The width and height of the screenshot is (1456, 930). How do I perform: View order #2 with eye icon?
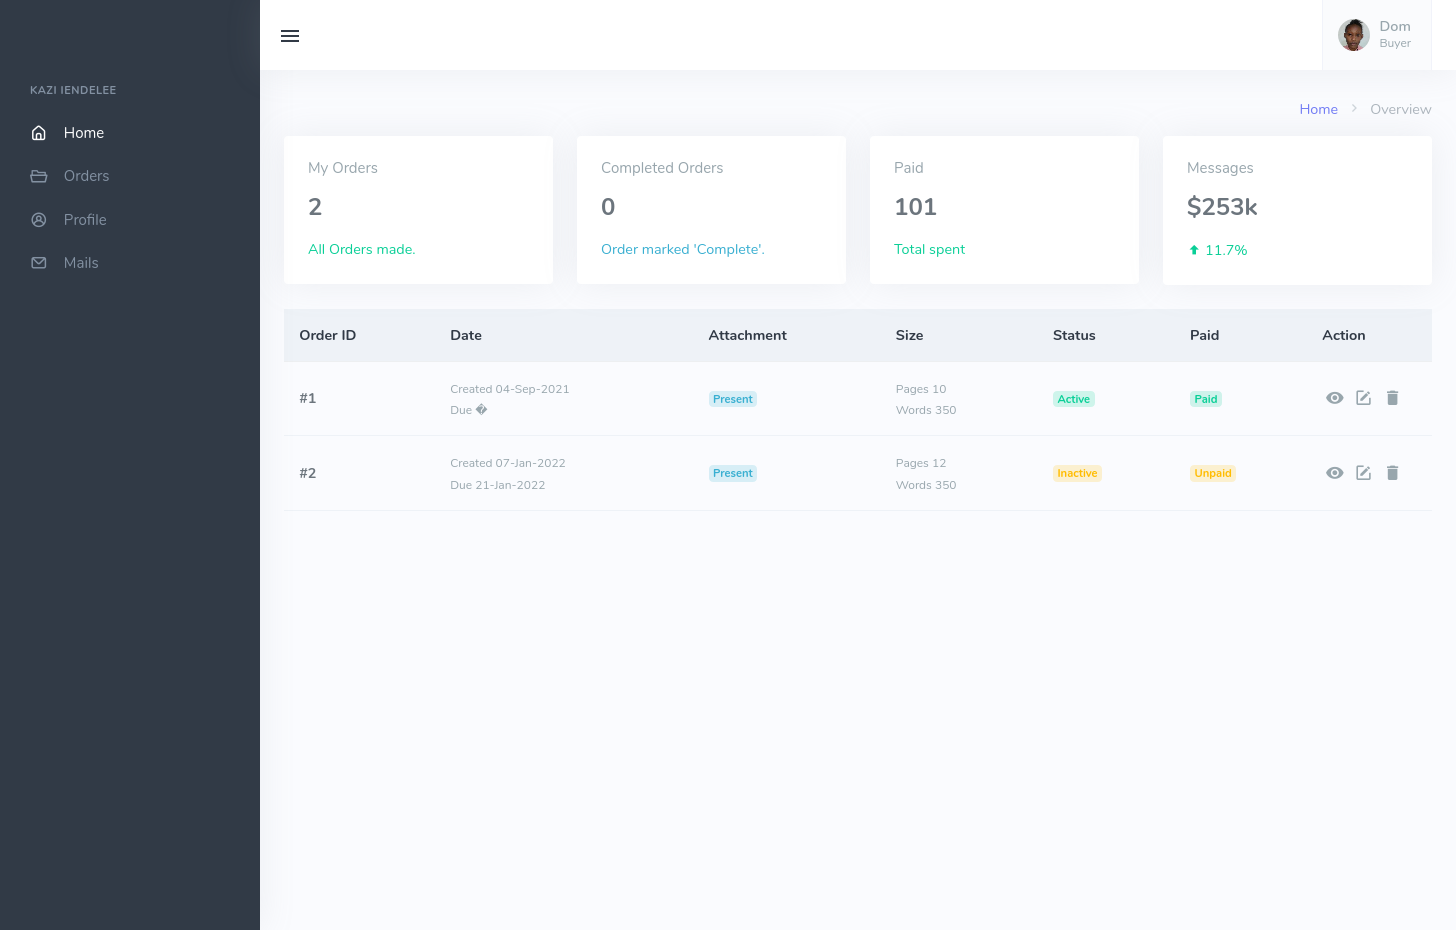1334,473
